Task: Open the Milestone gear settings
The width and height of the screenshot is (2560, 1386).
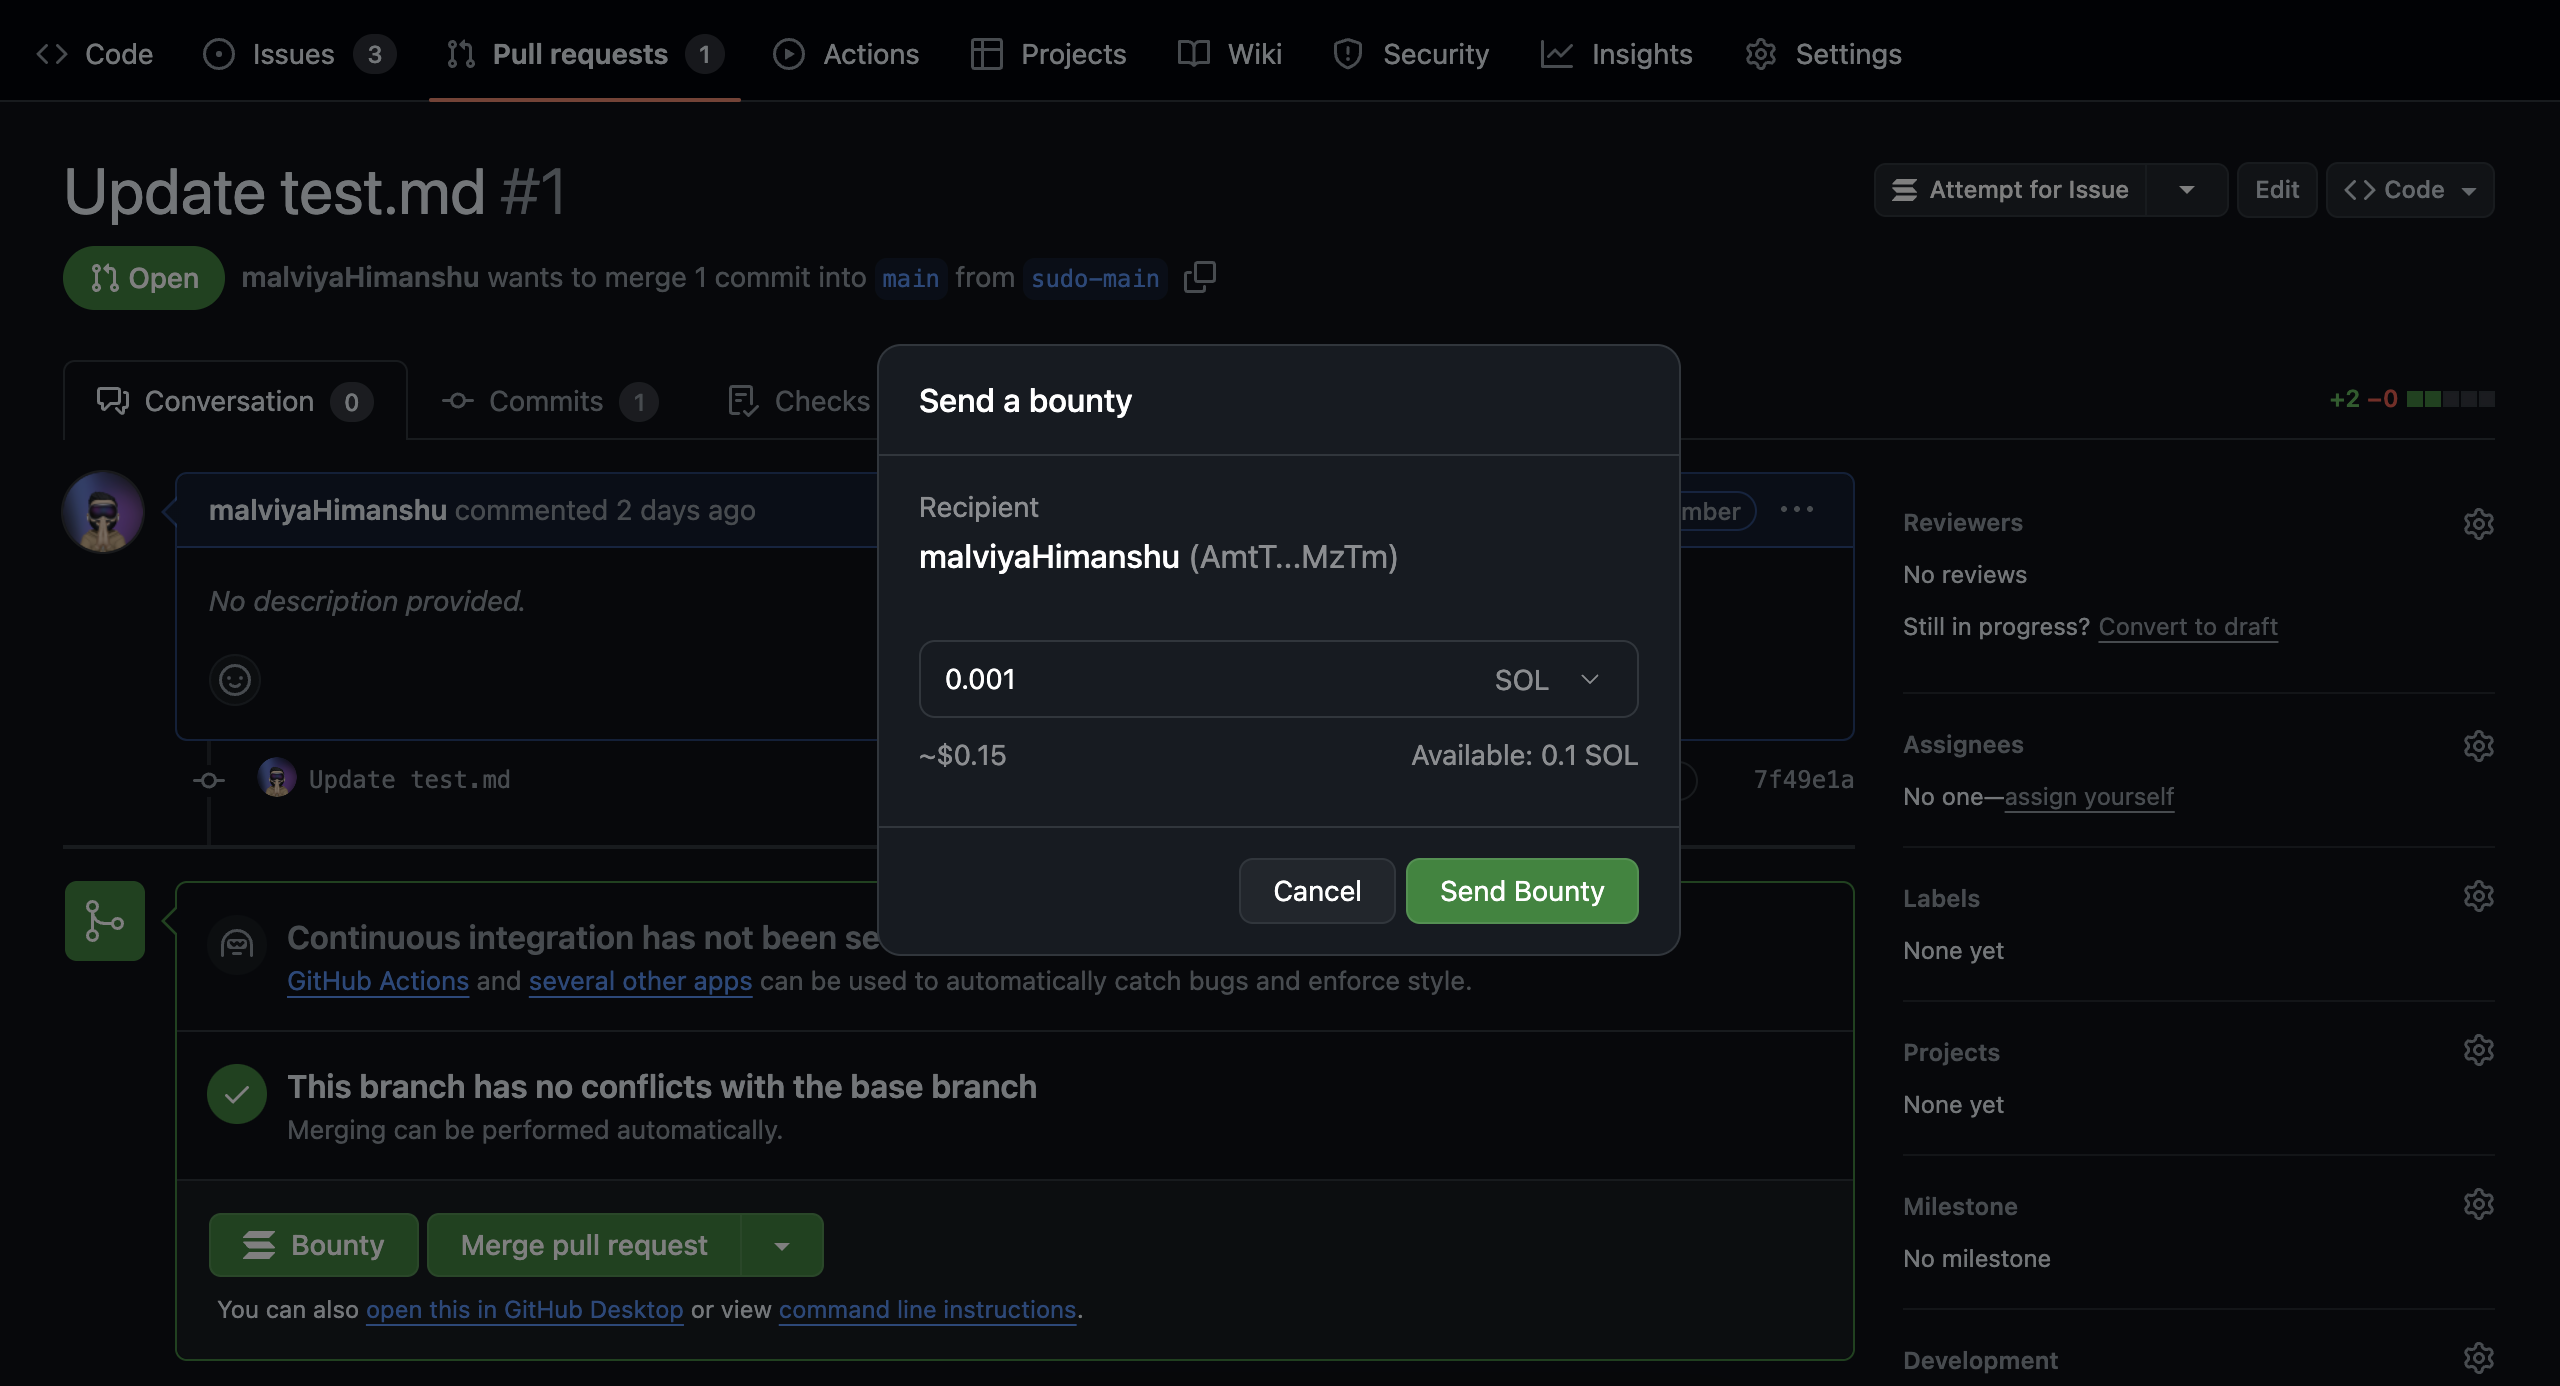Action: pos(2478,1204)
